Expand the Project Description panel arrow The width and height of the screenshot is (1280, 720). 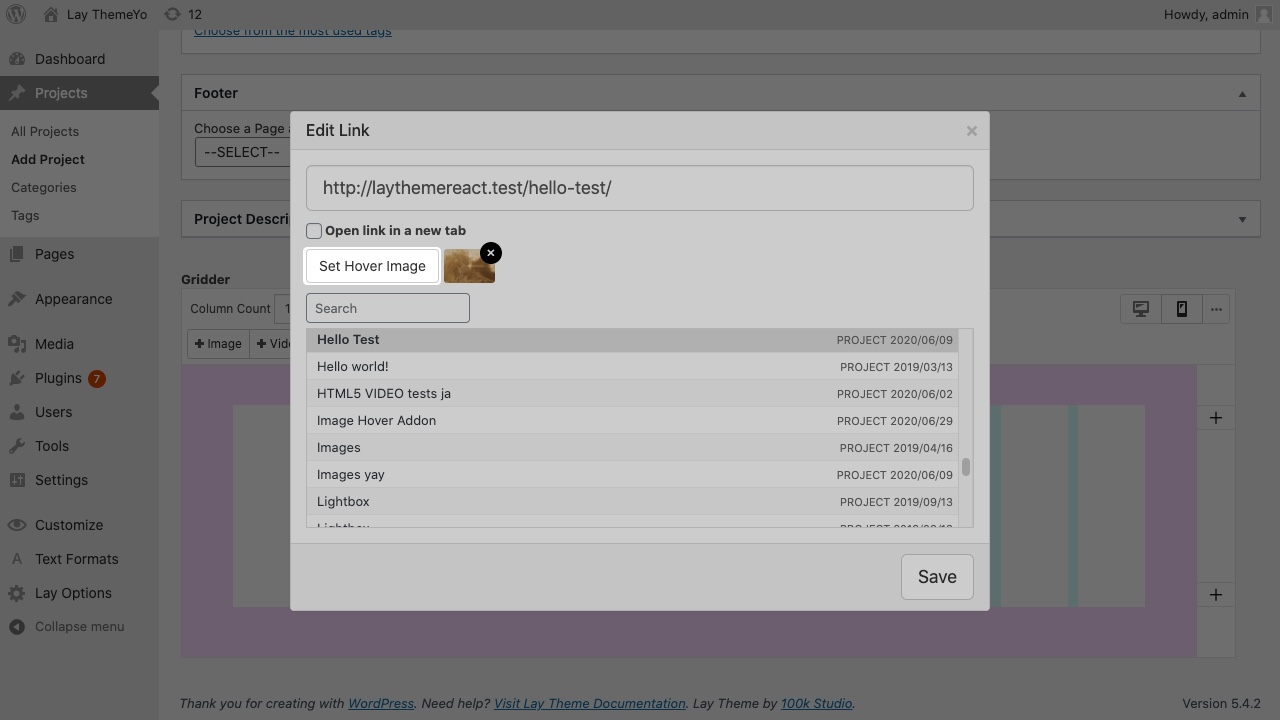(1242, 220)
